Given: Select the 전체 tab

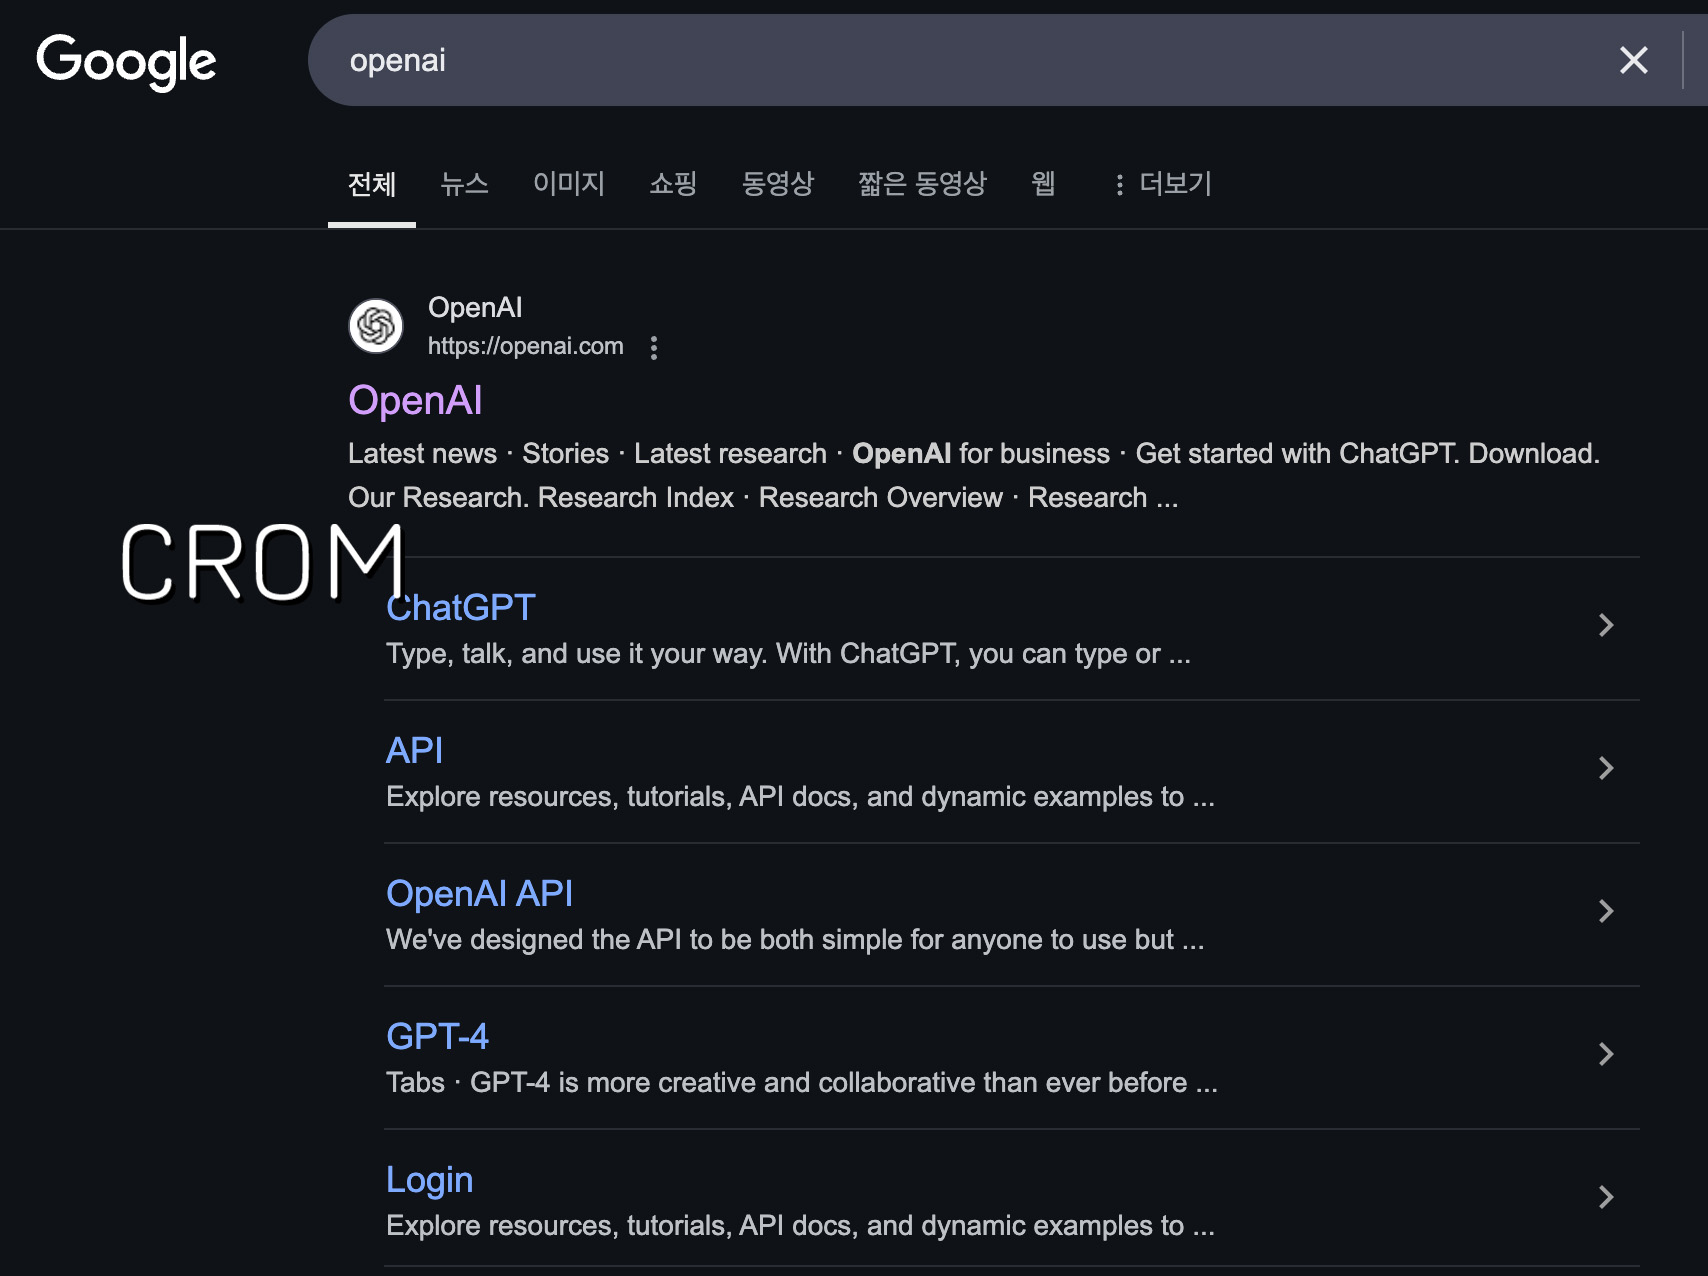Looking at the screenshot, I should [372, 184].
